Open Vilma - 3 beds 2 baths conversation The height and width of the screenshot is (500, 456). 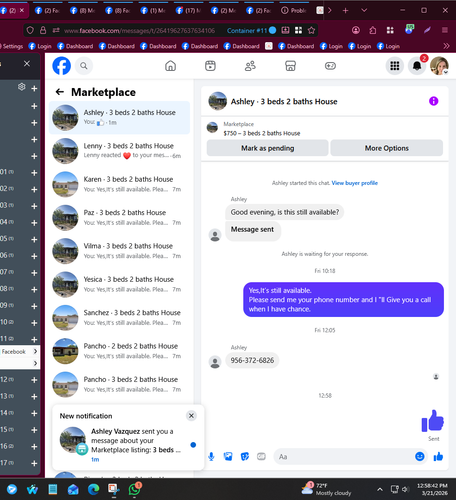coord(119,251)
